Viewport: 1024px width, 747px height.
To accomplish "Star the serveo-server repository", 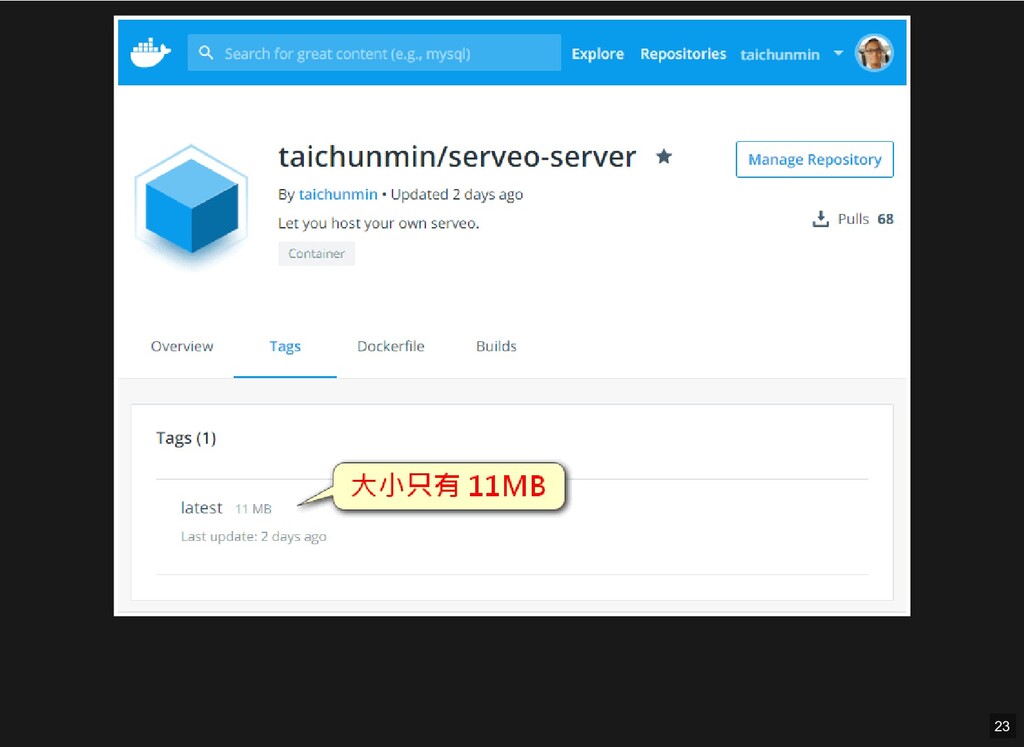I will pyautogui.click(x=664, y=156).
